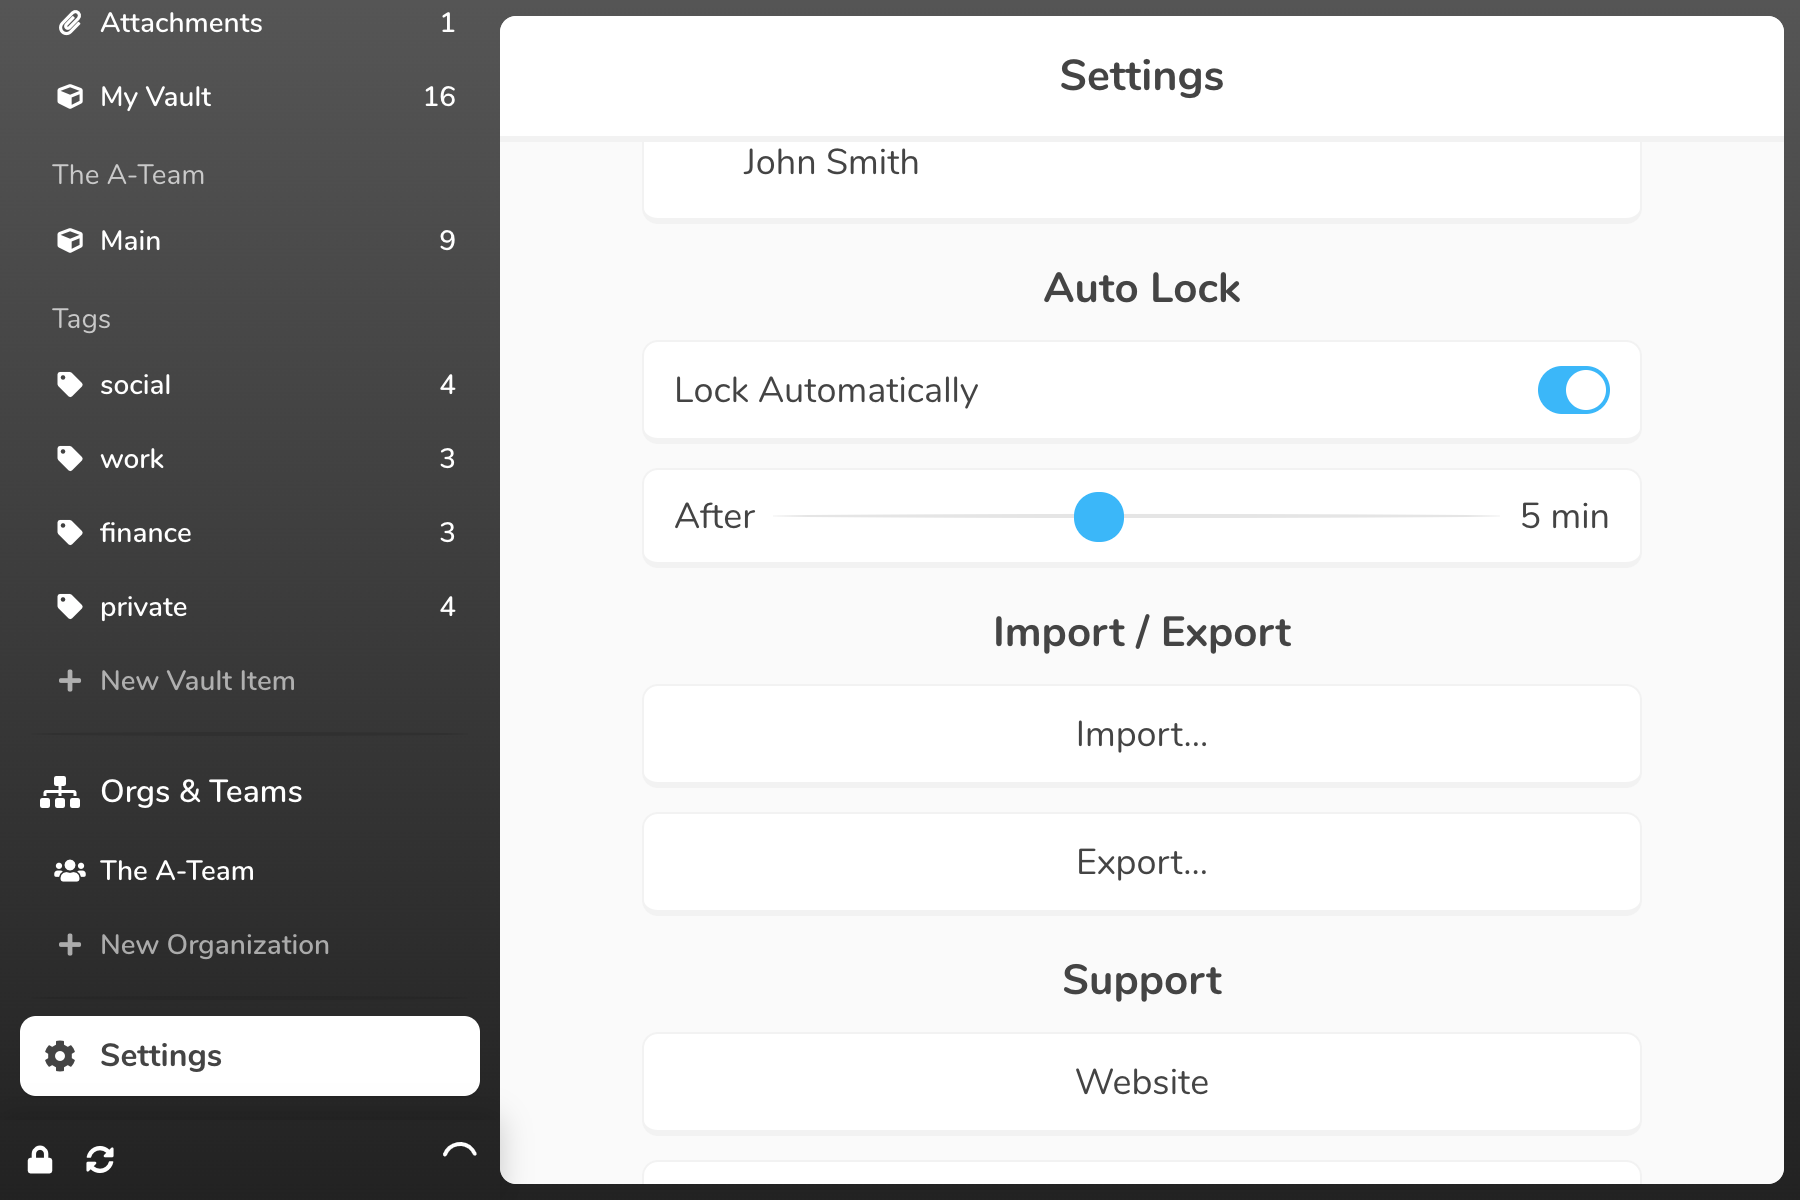Image resolution: width=1800 pixels, height=1200 pixels.
Task: Click the tag icon next to social
Action: [70, 385]
